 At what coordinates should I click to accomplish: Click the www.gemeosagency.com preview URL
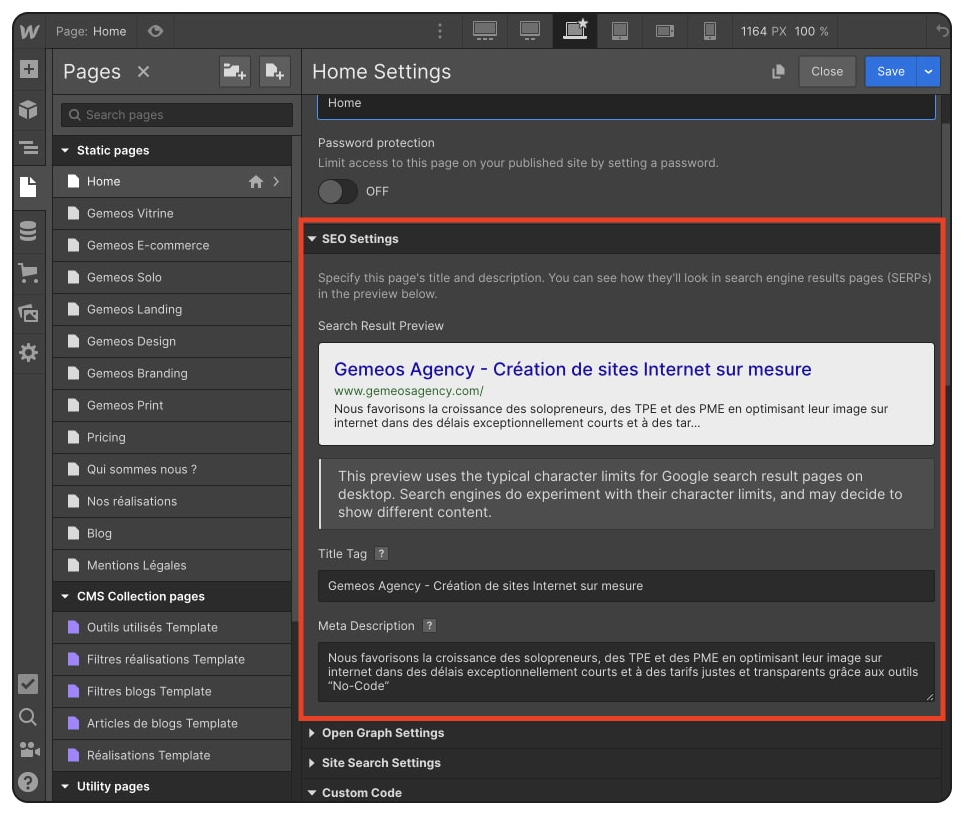[x=408, y=391]
